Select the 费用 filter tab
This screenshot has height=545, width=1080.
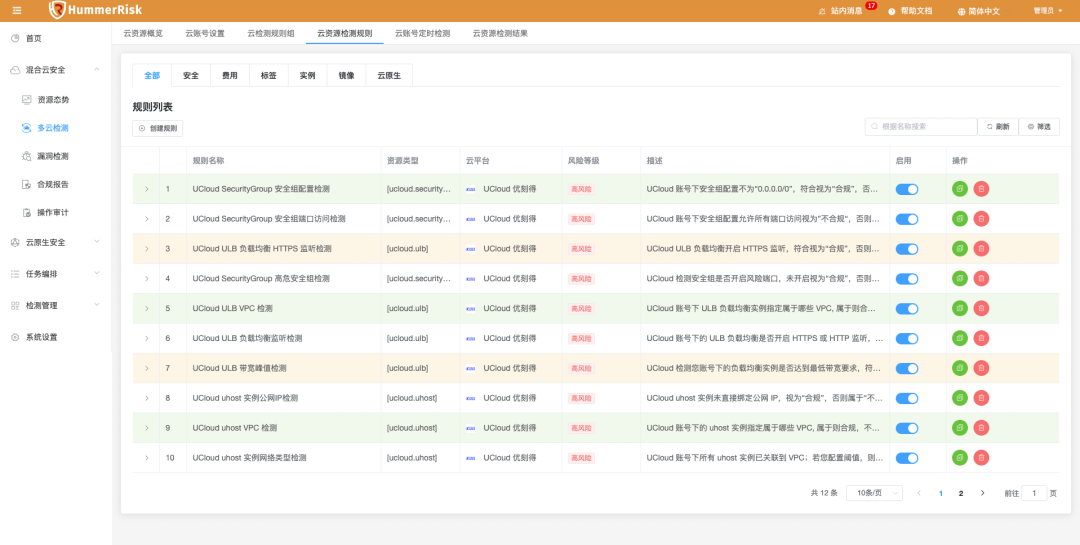pyautogui.click(x=229, y=76)
